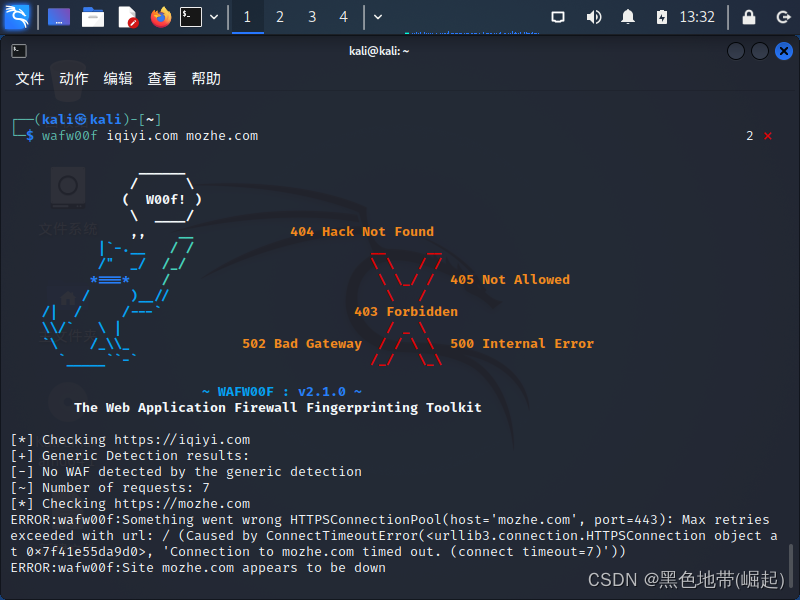Close the terminal with blue X button

click(x=784, y=51)
